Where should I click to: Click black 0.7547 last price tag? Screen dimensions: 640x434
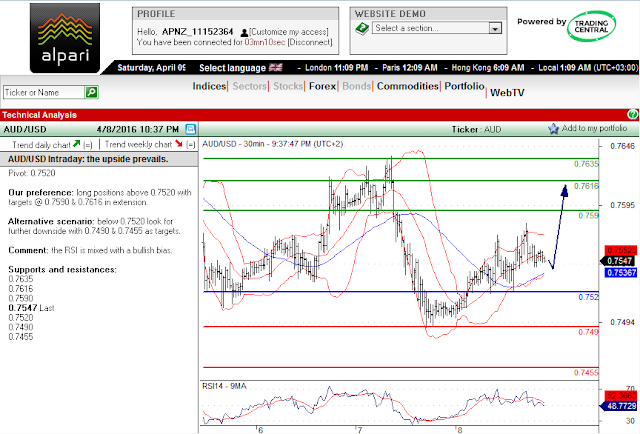tap(619, 261)
